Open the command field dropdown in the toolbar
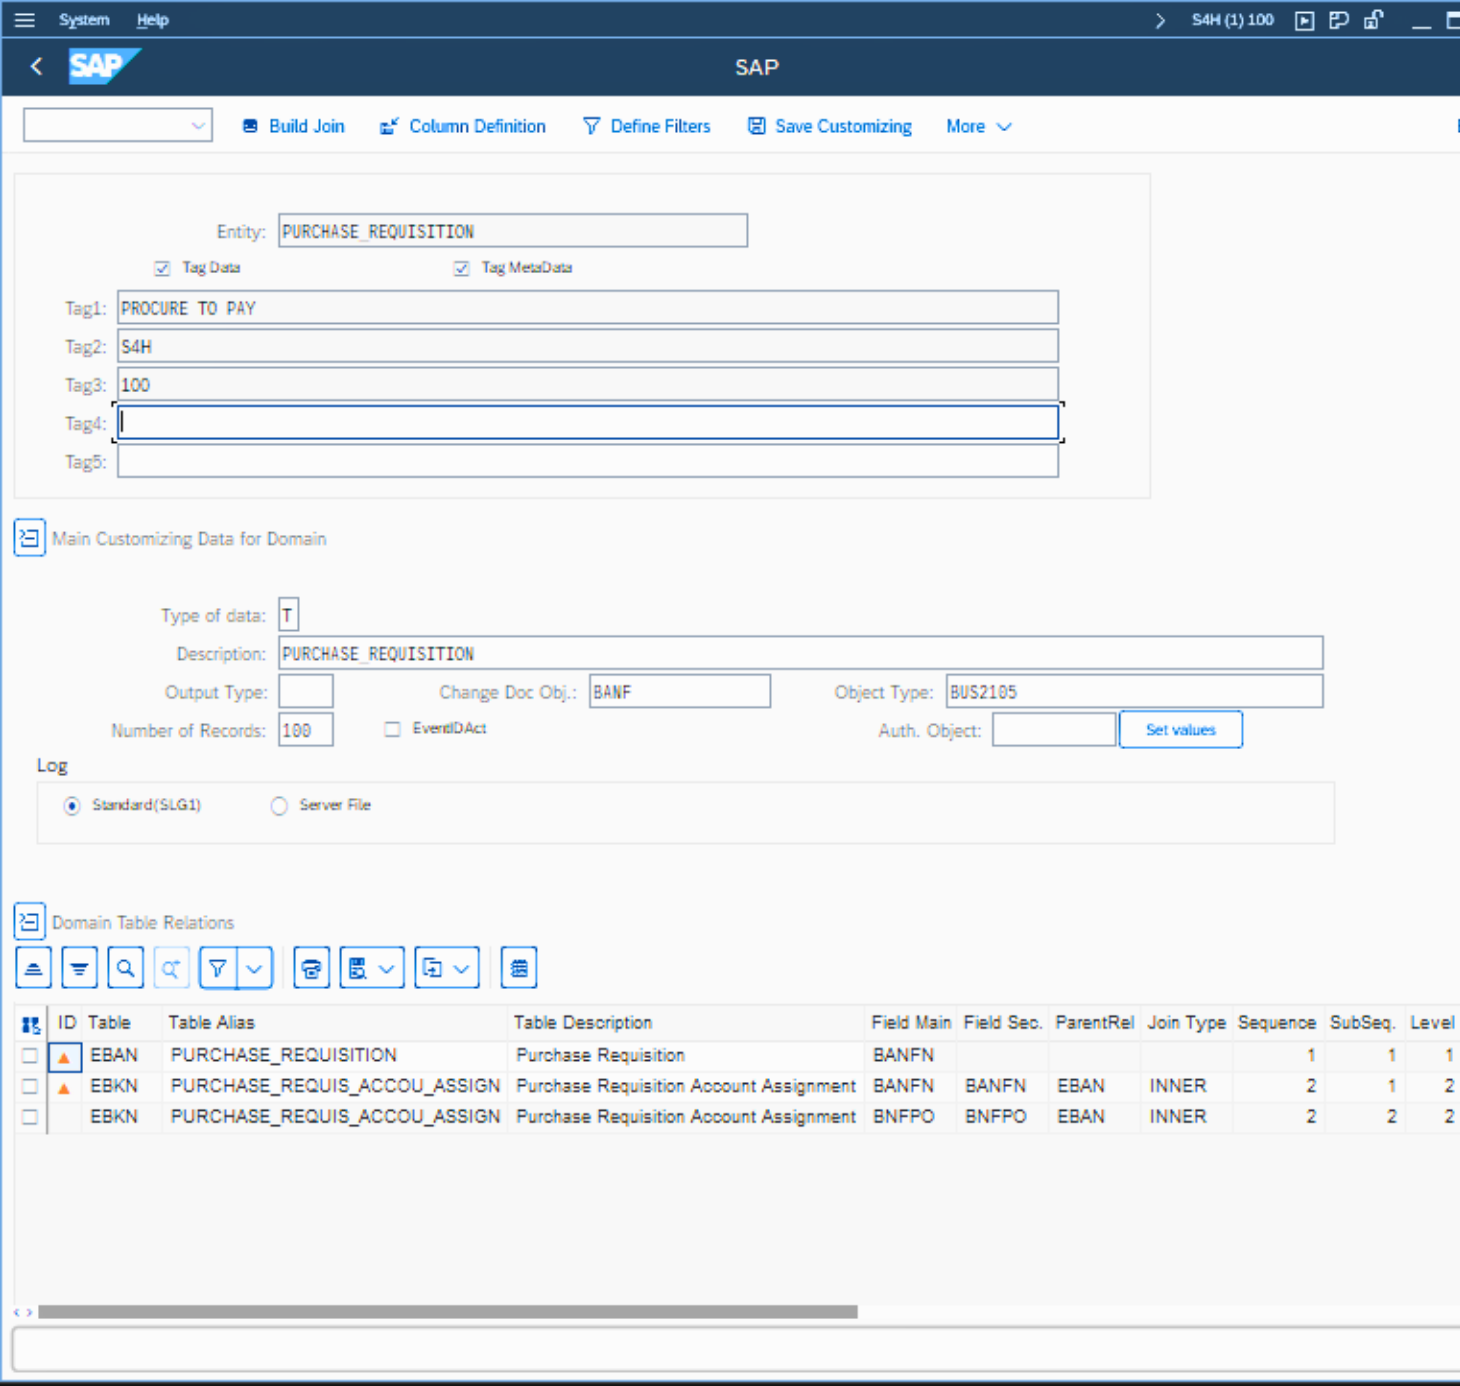The height and width of the screenshot is (1386, 1460). tap(198, 126)
